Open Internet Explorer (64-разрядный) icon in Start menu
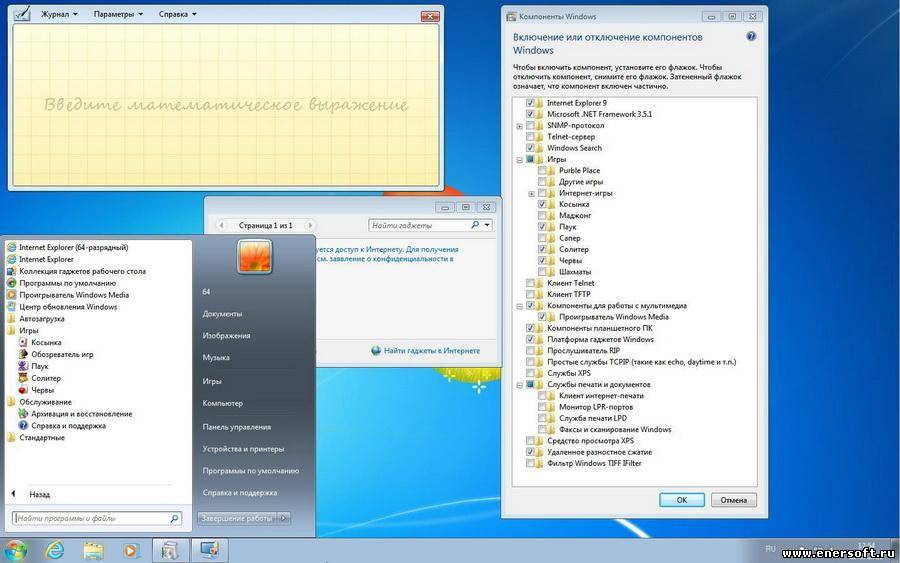Viewport: 900px width, 563px height. coord(11,247)
